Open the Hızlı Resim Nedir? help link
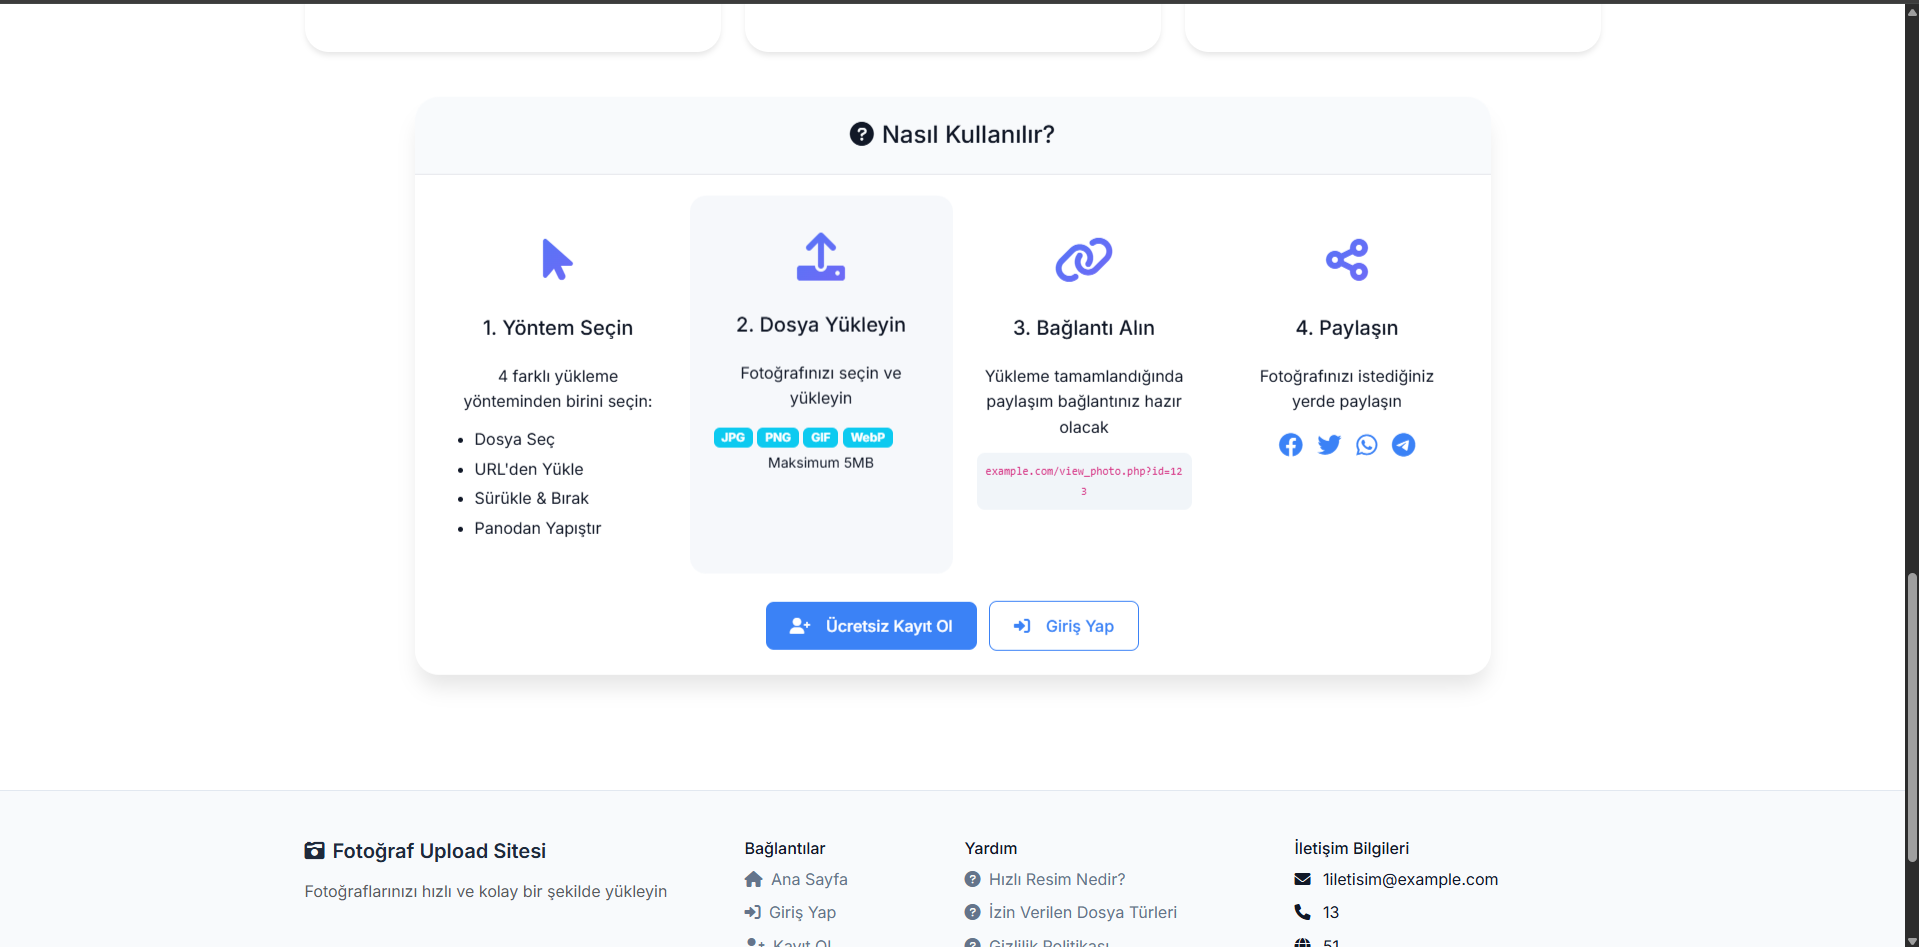1919x947 pixels. [x=1056, y=879]
